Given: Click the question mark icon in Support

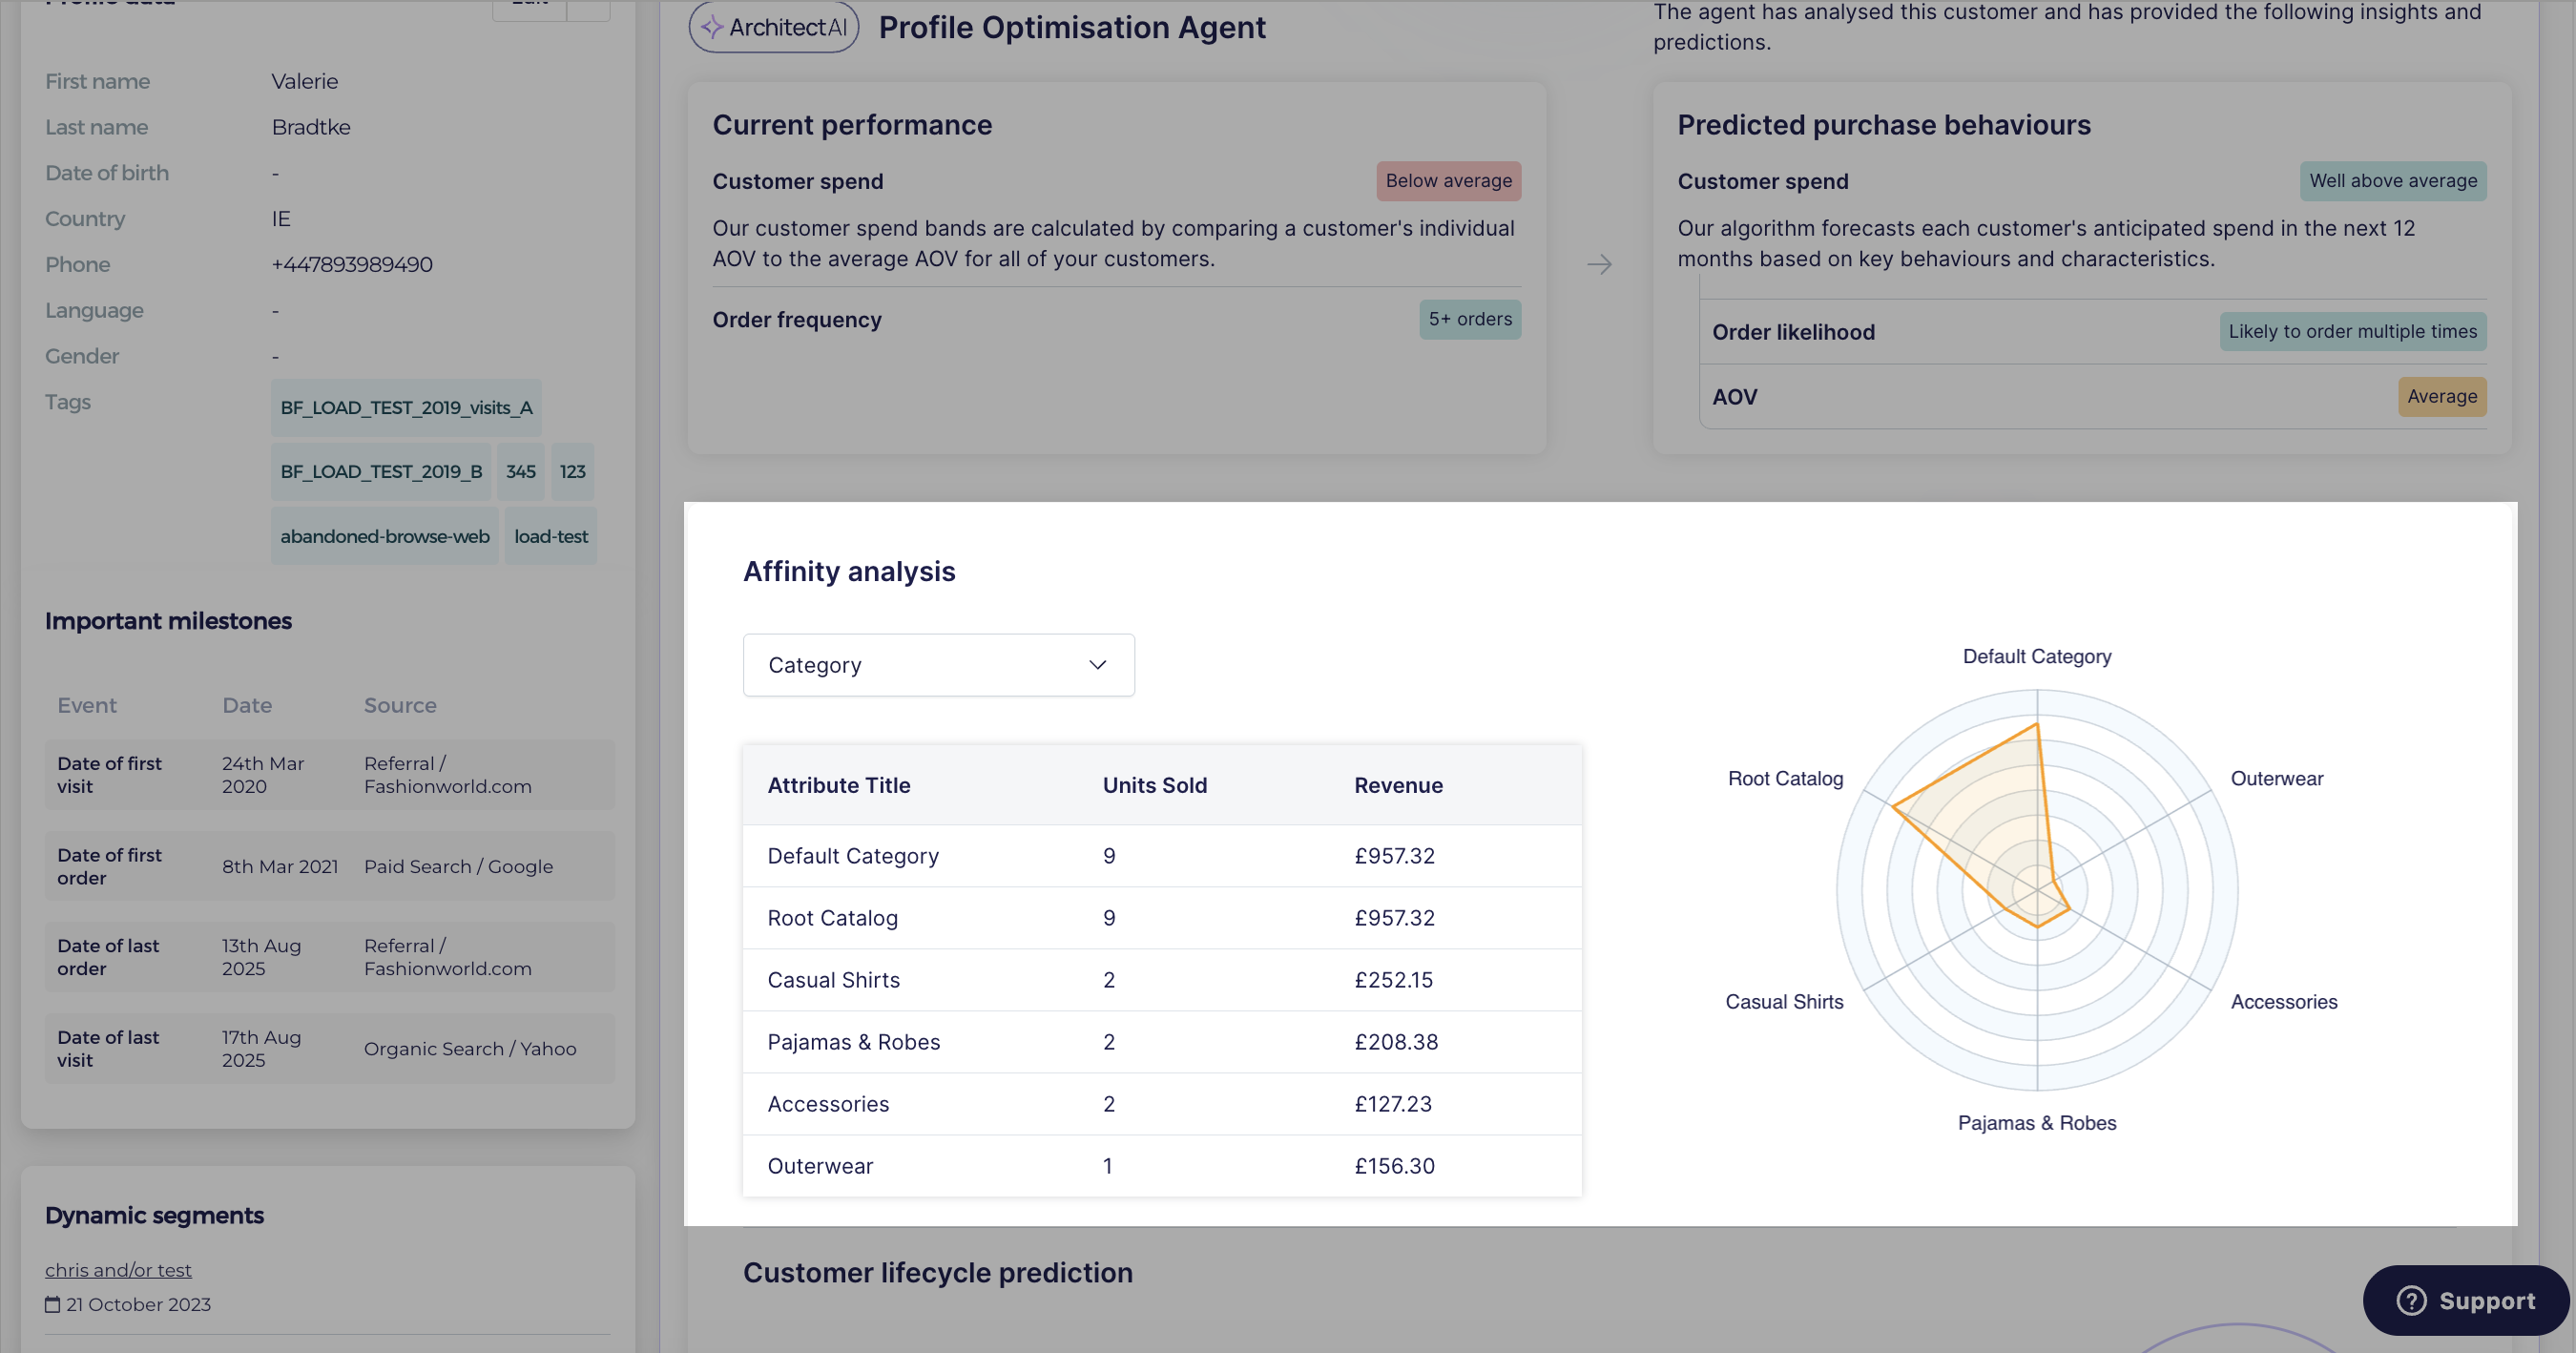Looking at the screenshot, I should click(x=2411, y=1300).
